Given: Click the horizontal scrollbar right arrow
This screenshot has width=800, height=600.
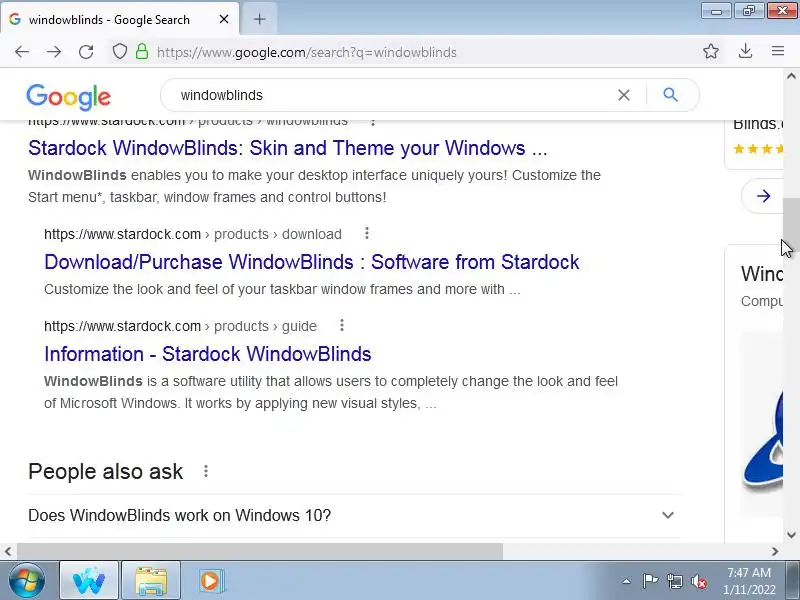Looking at the screenshot, I should click(775, 551).
